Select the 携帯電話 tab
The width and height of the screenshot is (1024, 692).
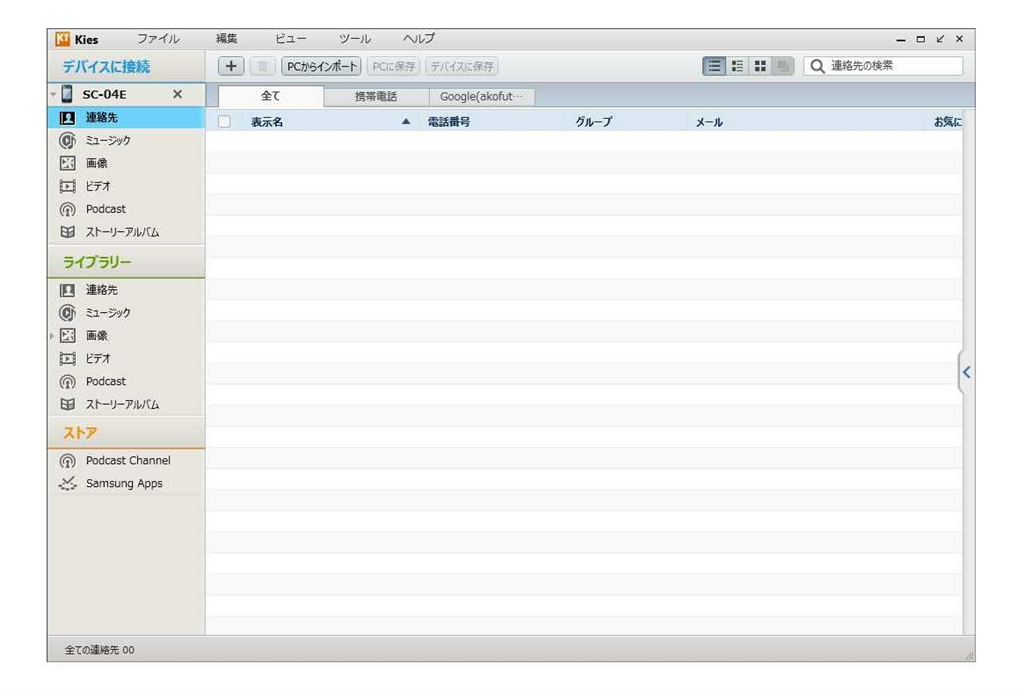point(376,97)
